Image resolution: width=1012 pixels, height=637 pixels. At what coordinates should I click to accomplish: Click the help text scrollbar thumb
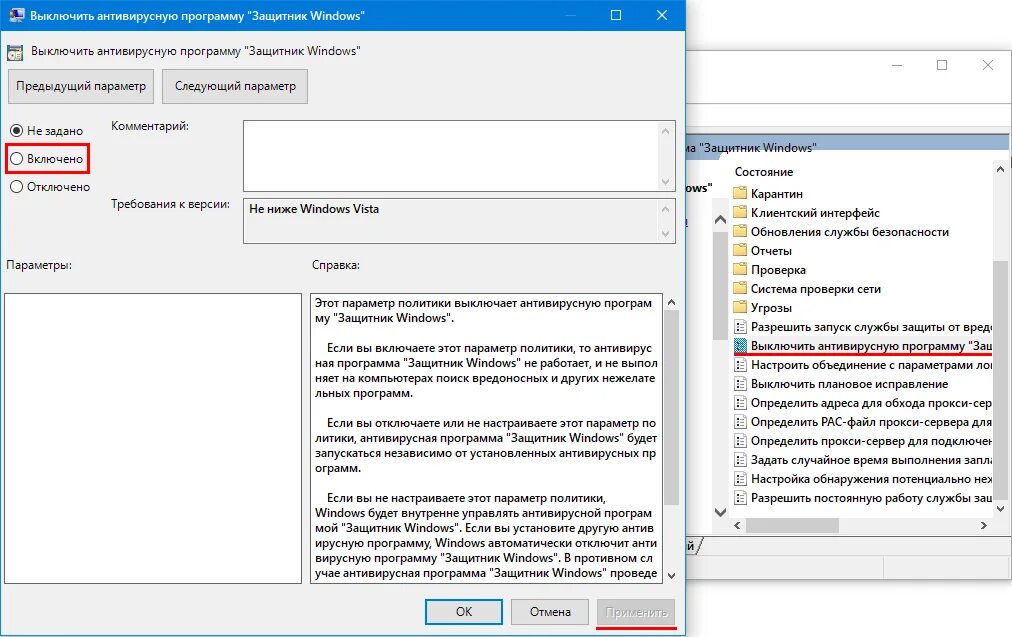[671, 408]
